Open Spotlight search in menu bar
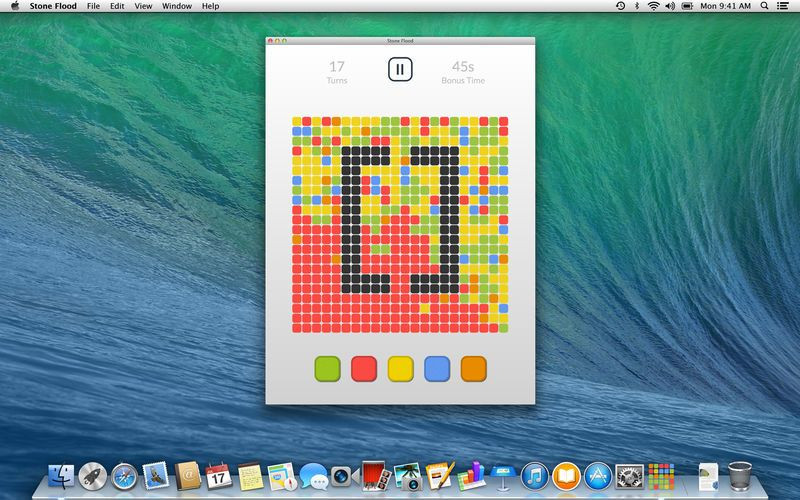The height and width of the screenshot is (500, 800). click(764, 6)
